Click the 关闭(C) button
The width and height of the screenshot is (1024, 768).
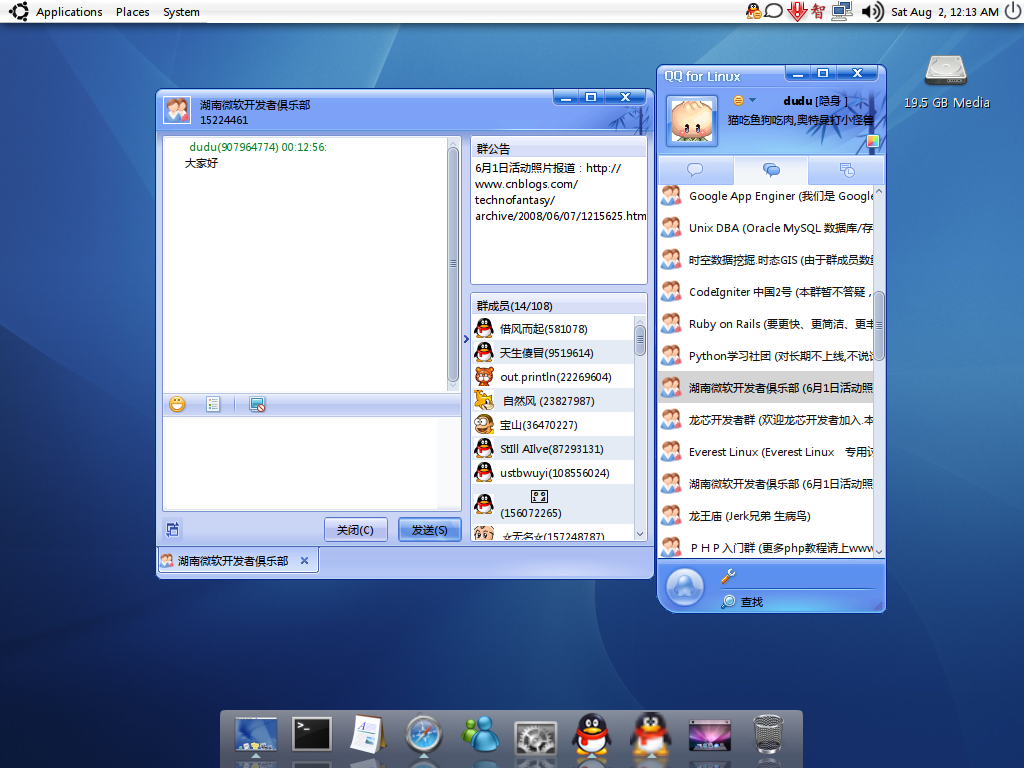(355, 530)
